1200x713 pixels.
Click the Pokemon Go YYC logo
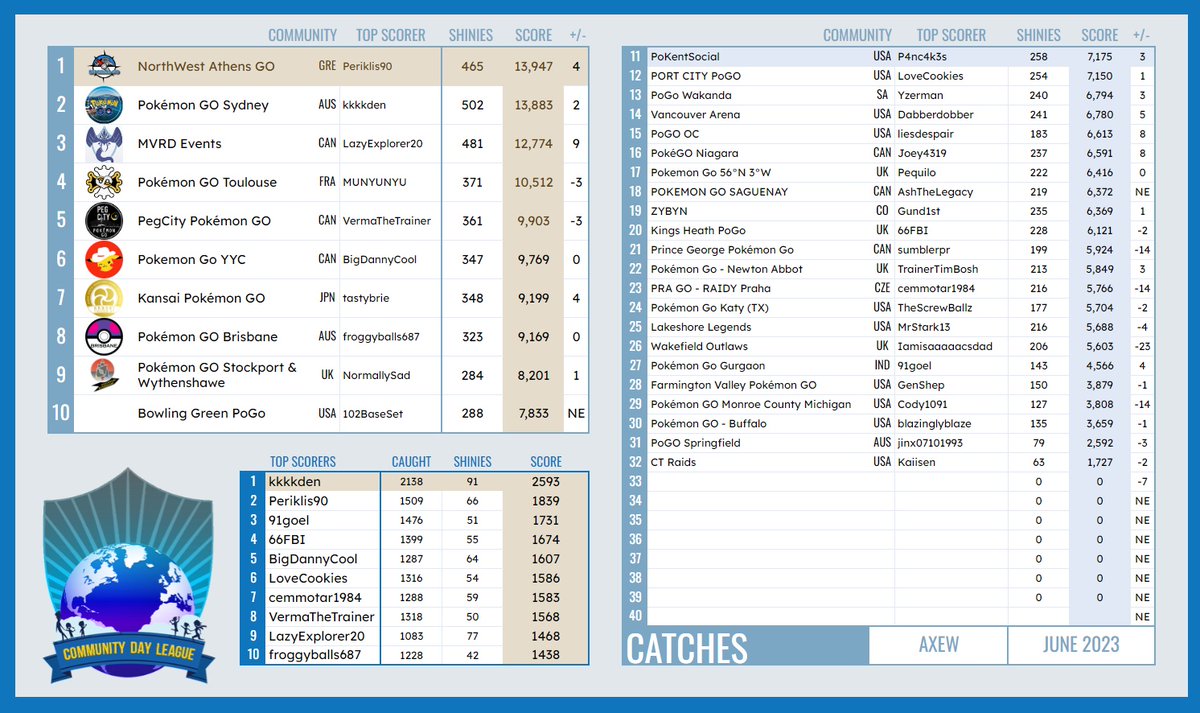[x=105, y=259]
